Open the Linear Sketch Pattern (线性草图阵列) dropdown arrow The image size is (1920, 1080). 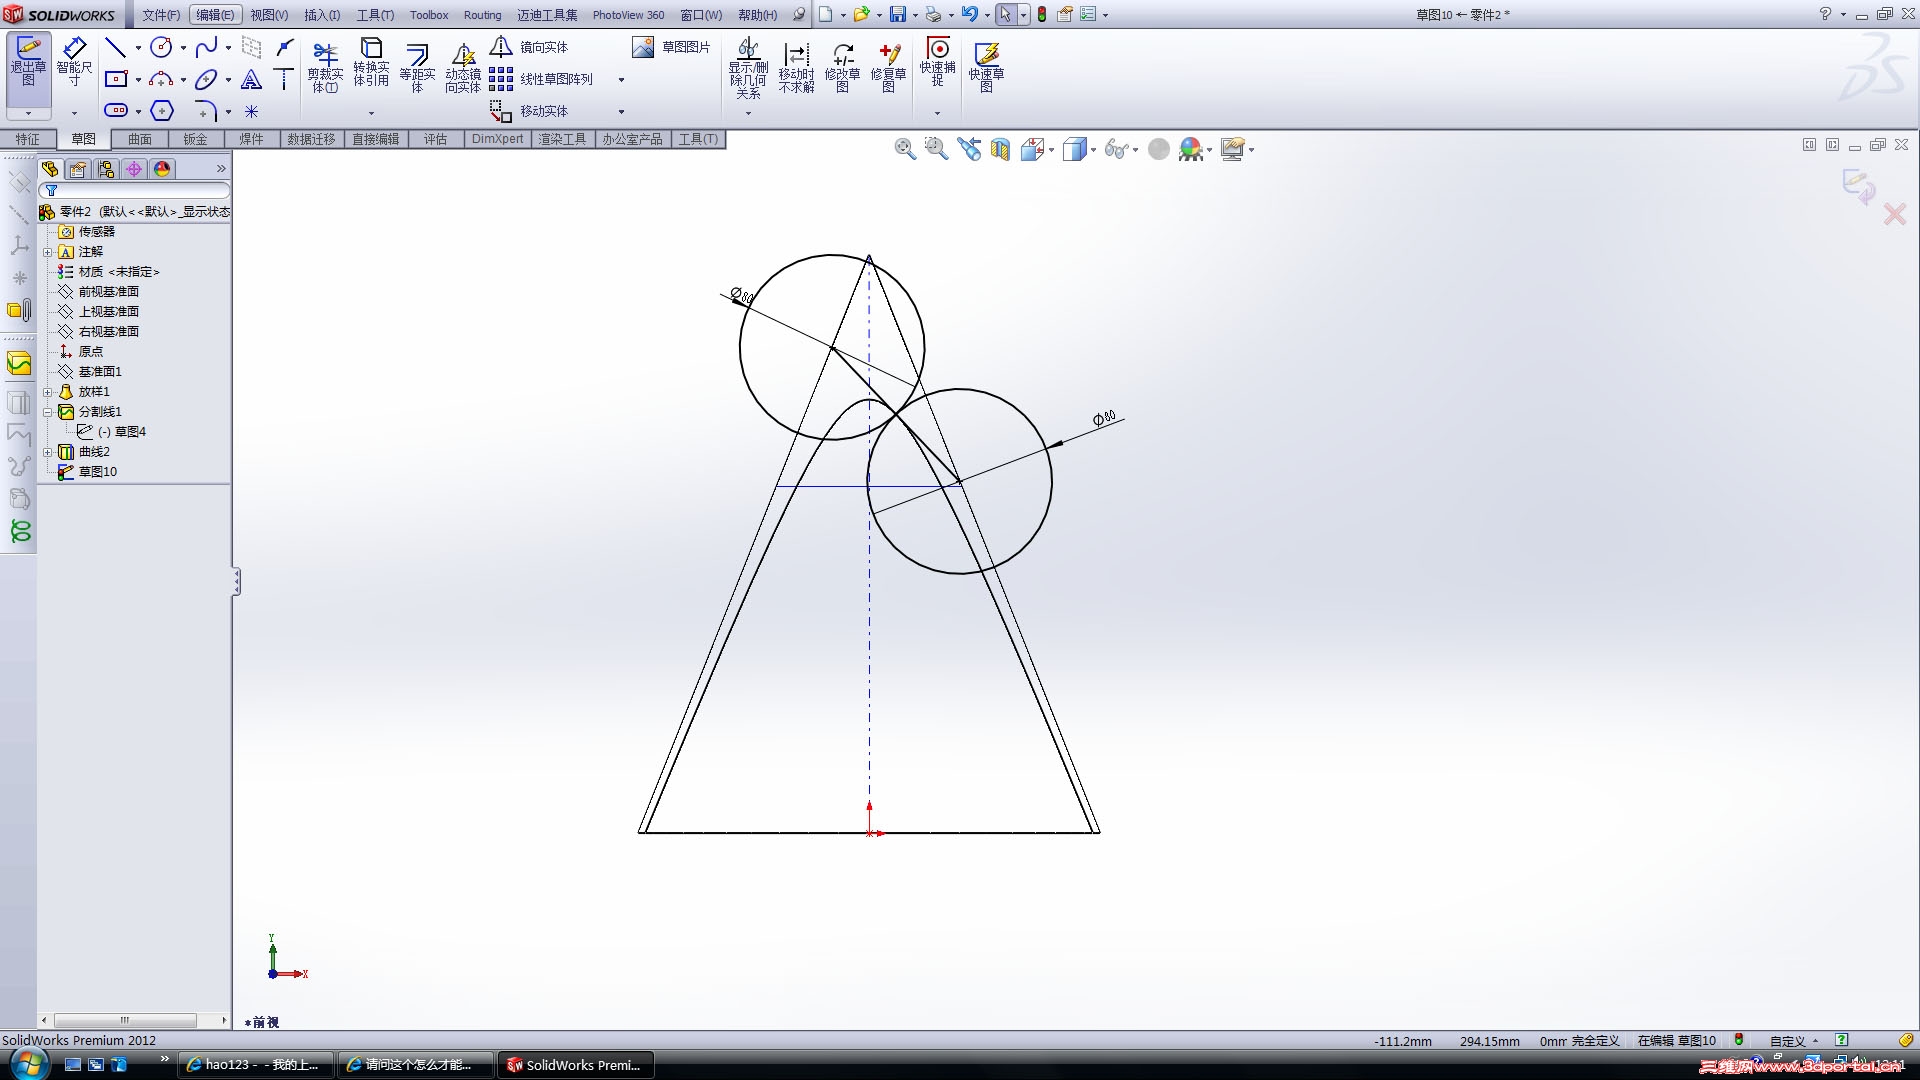pos(621,79)
